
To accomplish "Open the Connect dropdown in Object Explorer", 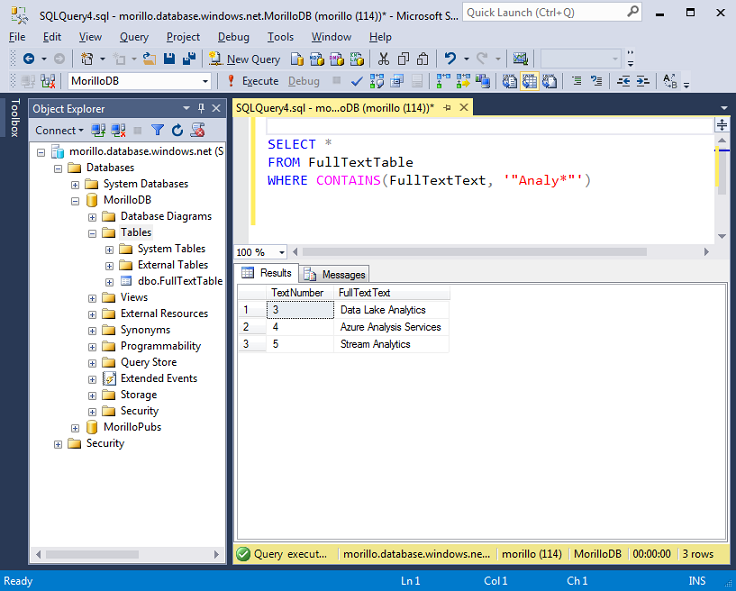I will (x=59, y=130).
